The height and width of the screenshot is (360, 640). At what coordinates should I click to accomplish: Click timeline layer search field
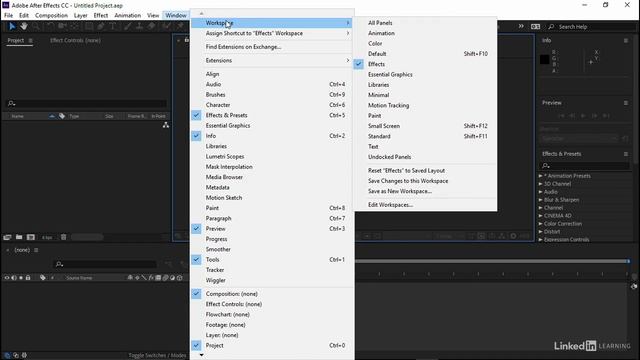[105, 264]
